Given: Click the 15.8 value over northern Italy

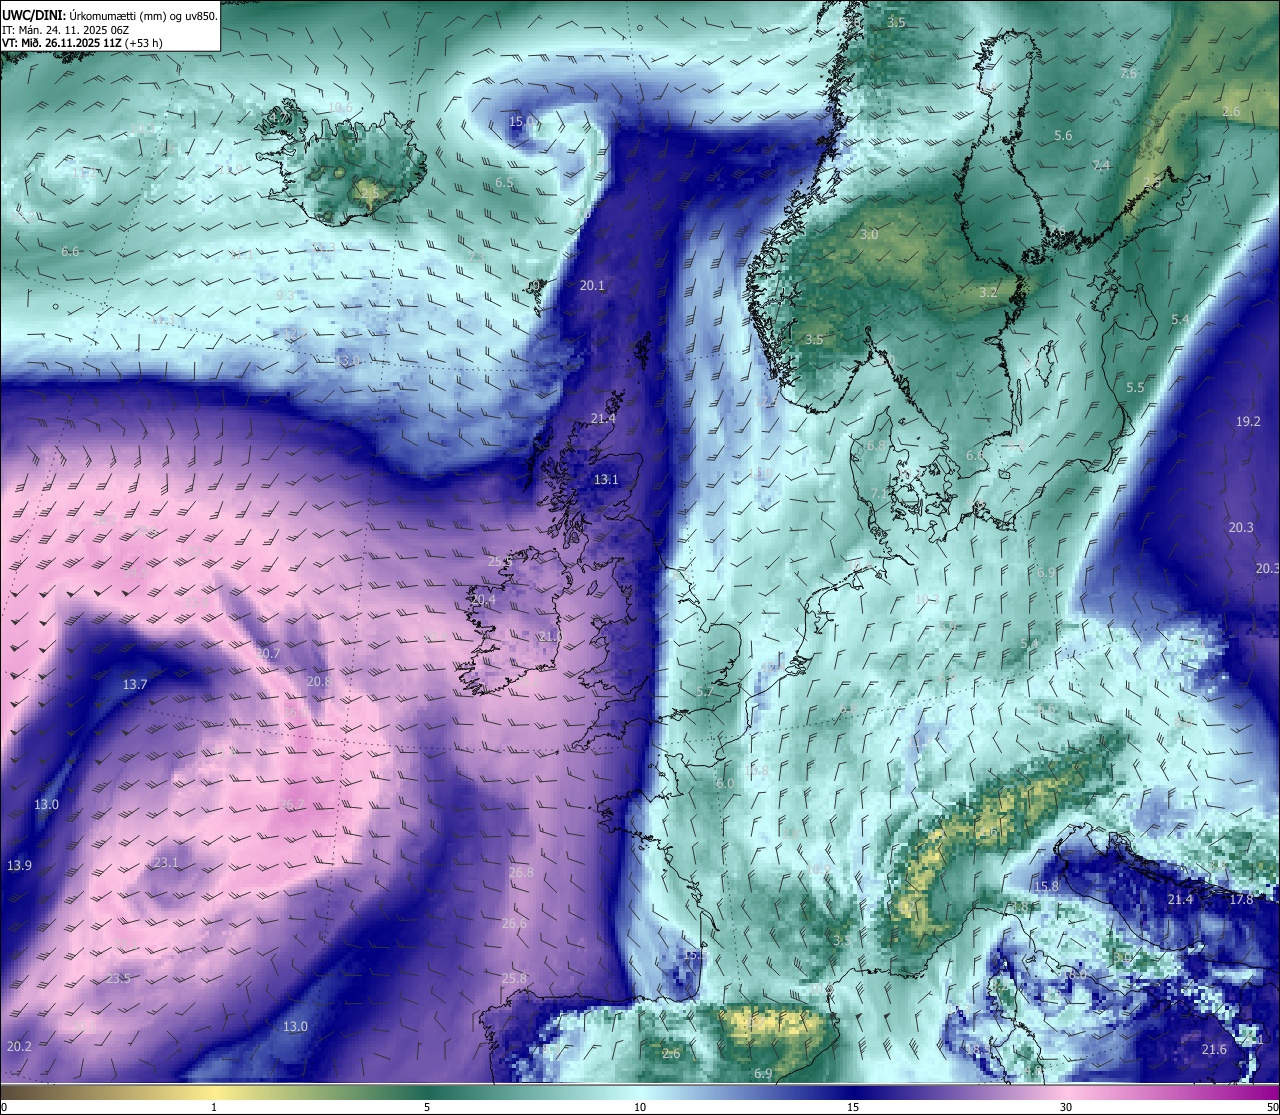Looking at the screenshot, I should click(x=1046, y=887).
